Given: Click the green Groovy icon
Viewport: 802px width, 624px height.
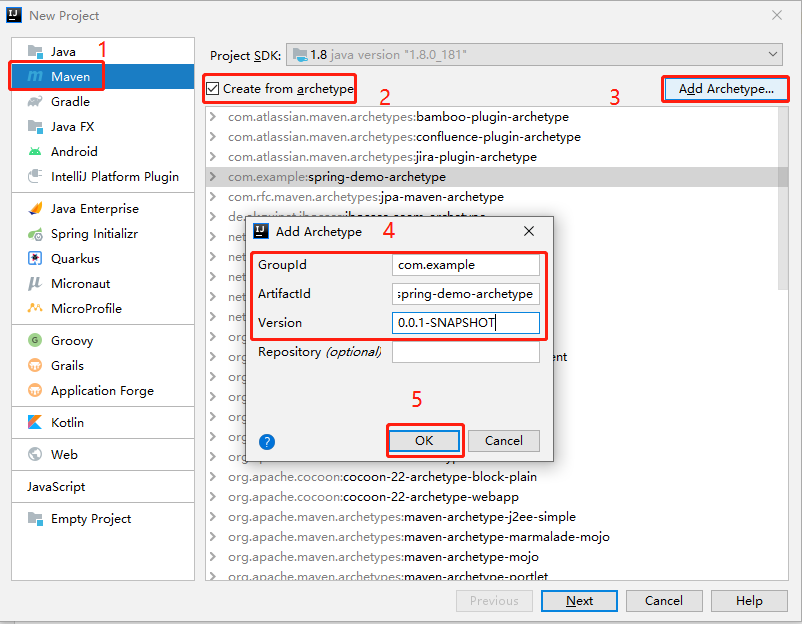Looking at the screenshot, I should point(35,340).
